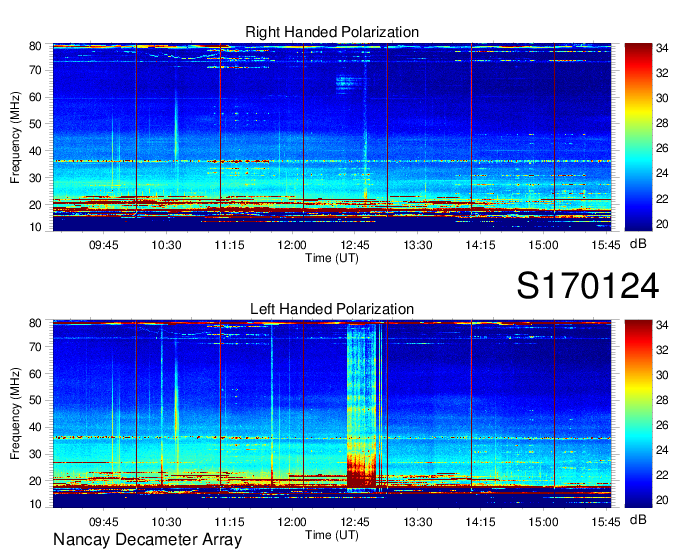Viewport: 680px width, 552px height.
Task: Click the "Right Handed Polarization" plot title
Action: [x=332, y=32]
